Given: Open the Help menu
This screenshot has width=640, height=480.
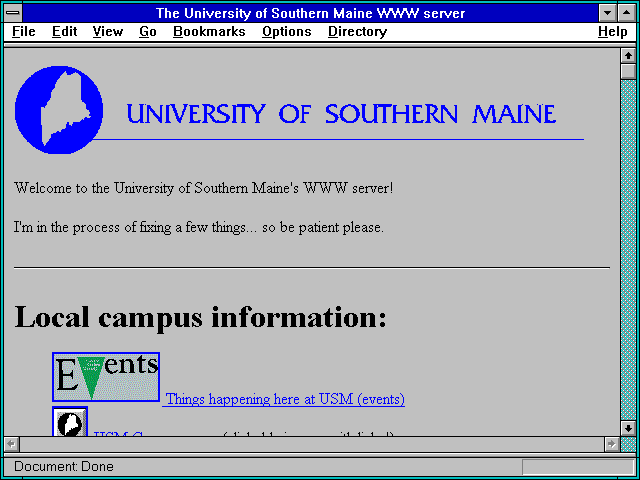Looking at the screenshot, I should click(613, 32).
